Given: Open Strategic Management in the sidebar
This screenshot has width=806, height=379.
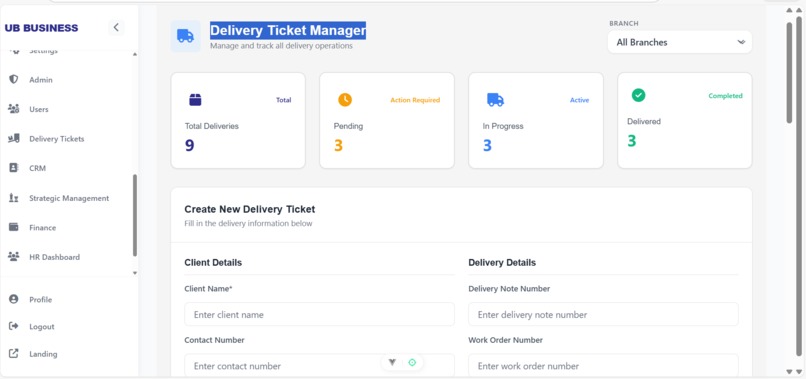Looking at the screenshot, I should [x=69, y=198].
